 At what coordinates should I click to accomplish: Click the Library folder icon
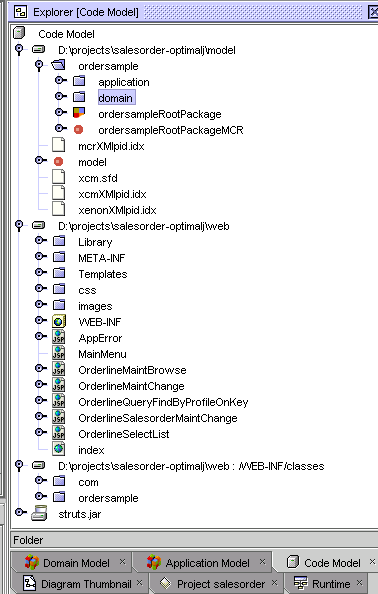59,241
